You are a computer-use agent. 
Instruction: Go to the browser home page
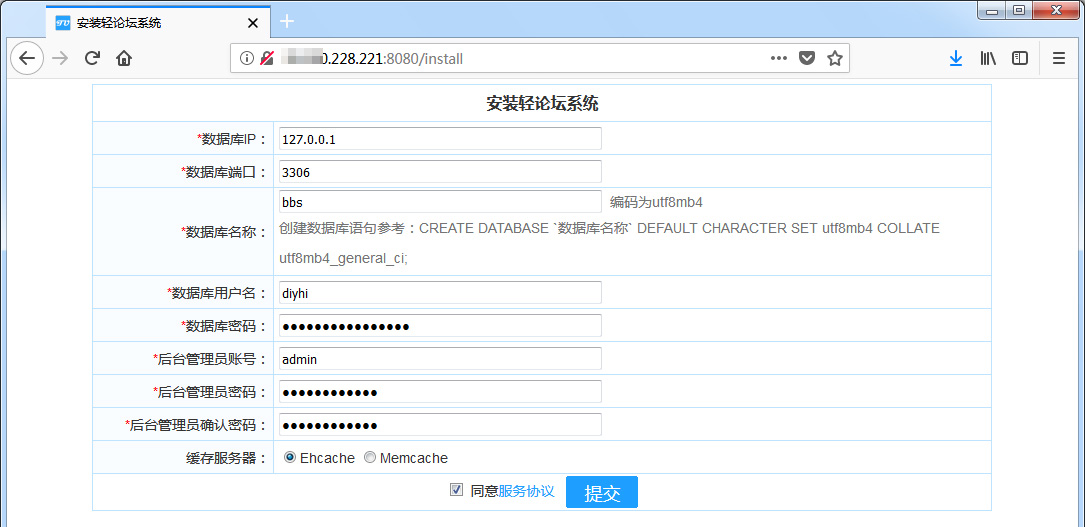point(124,58)
